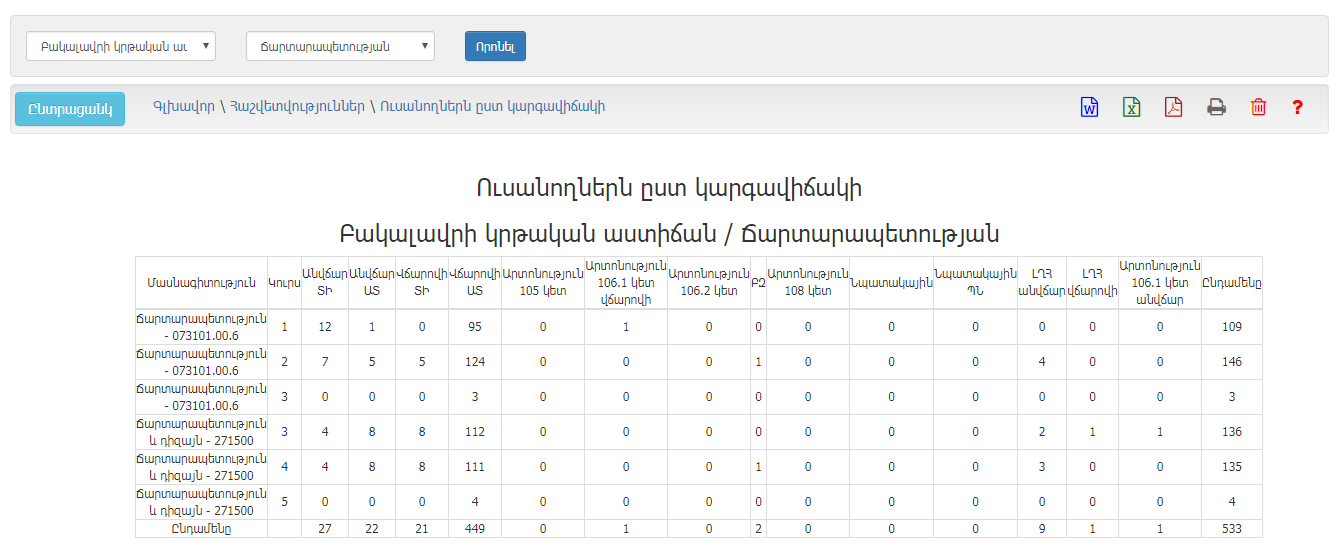
Task: Go to Գլխավոր in the breadcrumb
Action: [183, 106]
